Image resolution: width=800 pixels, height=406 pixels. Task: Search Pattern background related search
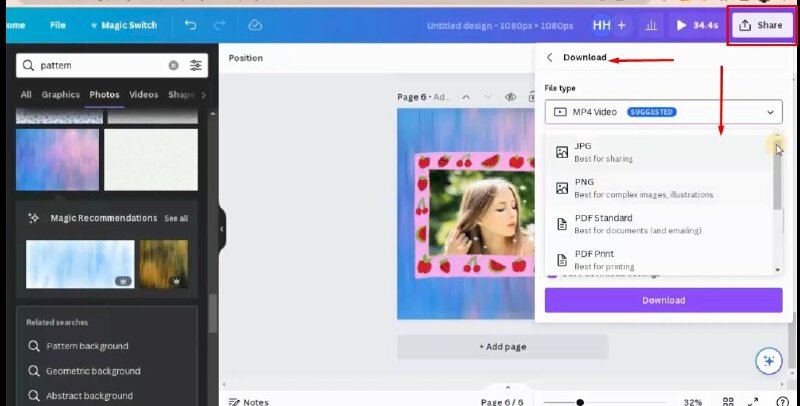tap(87, 346)
